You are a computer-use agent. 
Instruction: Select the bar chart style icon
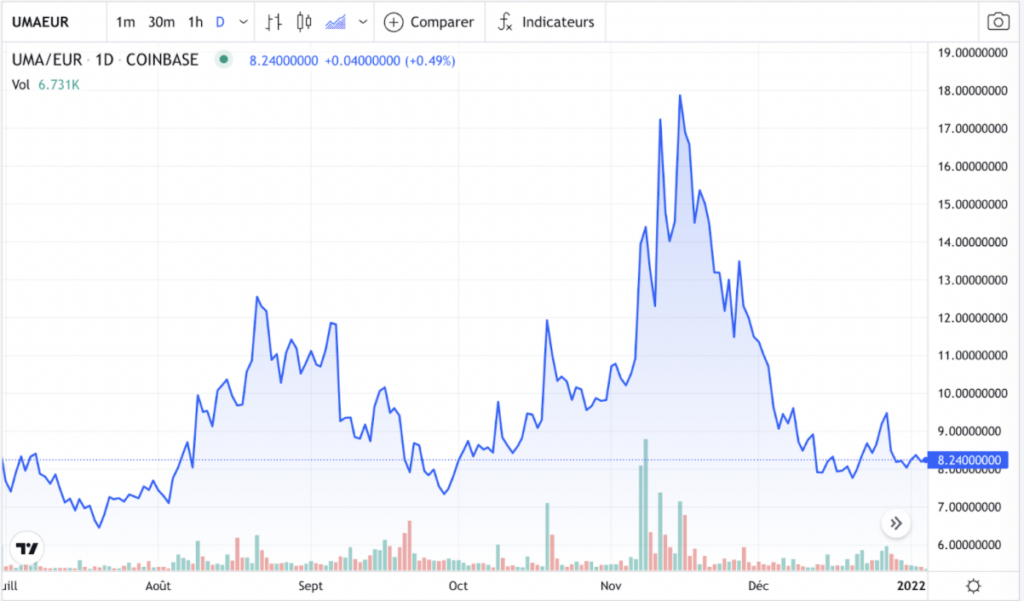[x=274, y=22]
